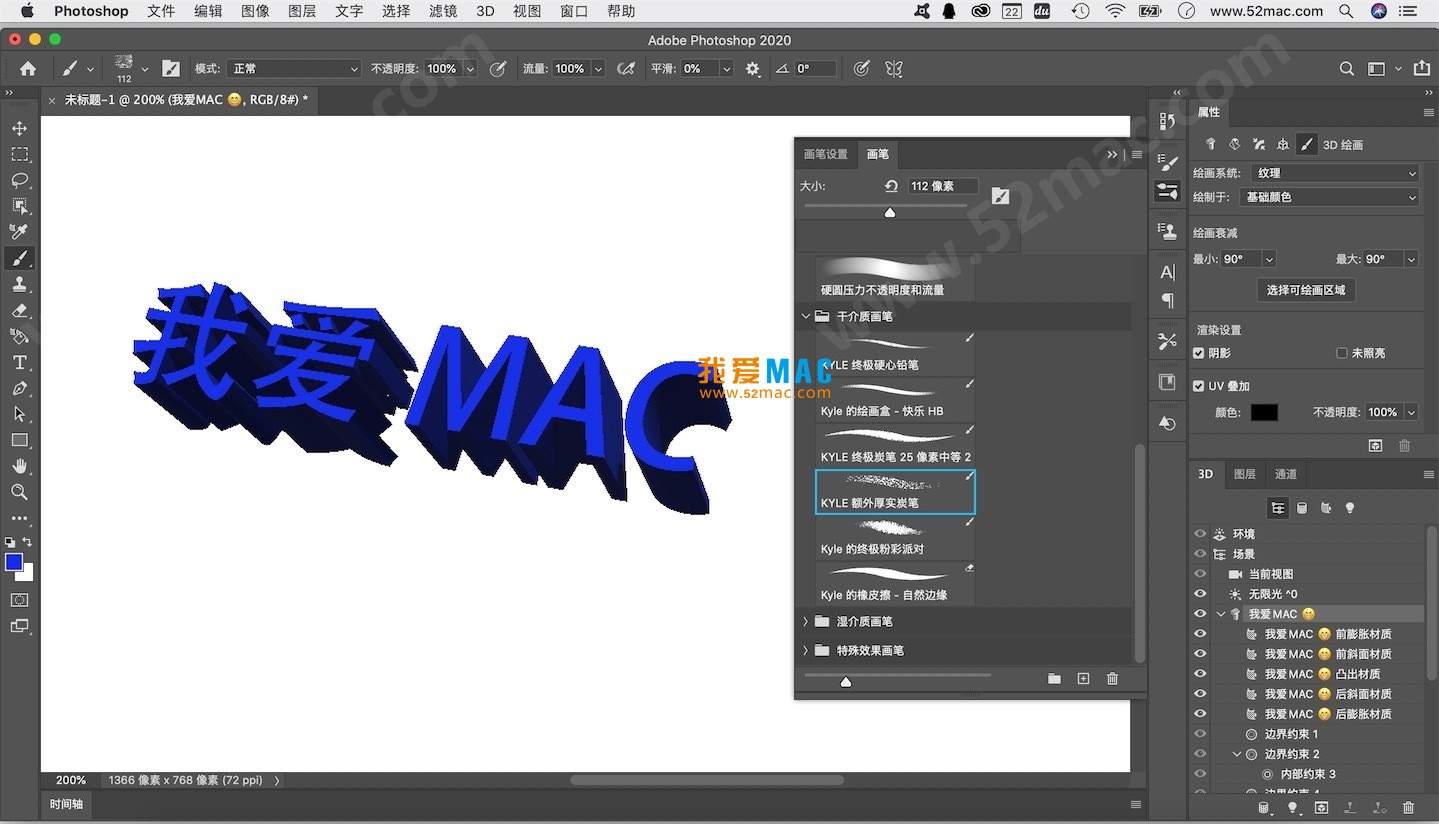Viewport: 1439px width, 824px height.
Task: Click the 200% zoom level field
Action: (71, 780)
